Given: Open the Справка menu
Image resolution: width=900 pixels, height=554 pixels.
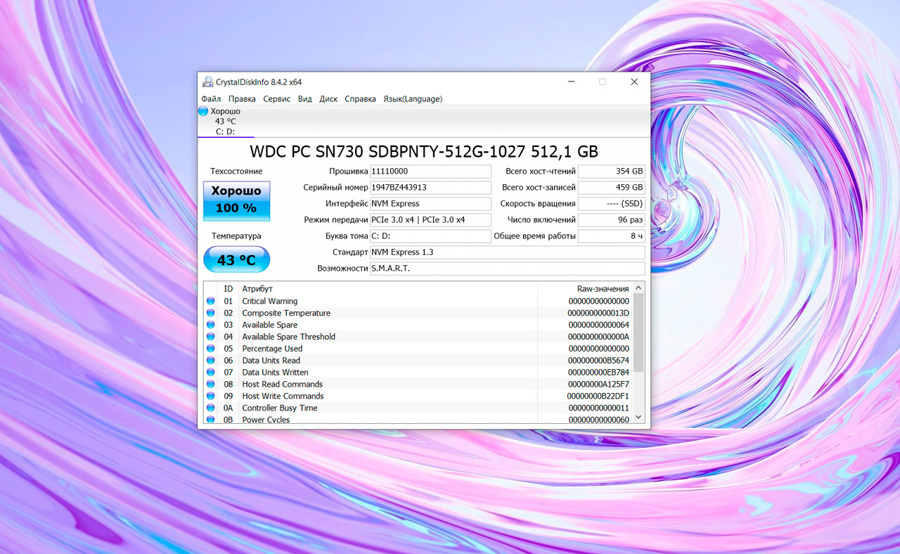Looking at the screenshot, I should [360, 99].
